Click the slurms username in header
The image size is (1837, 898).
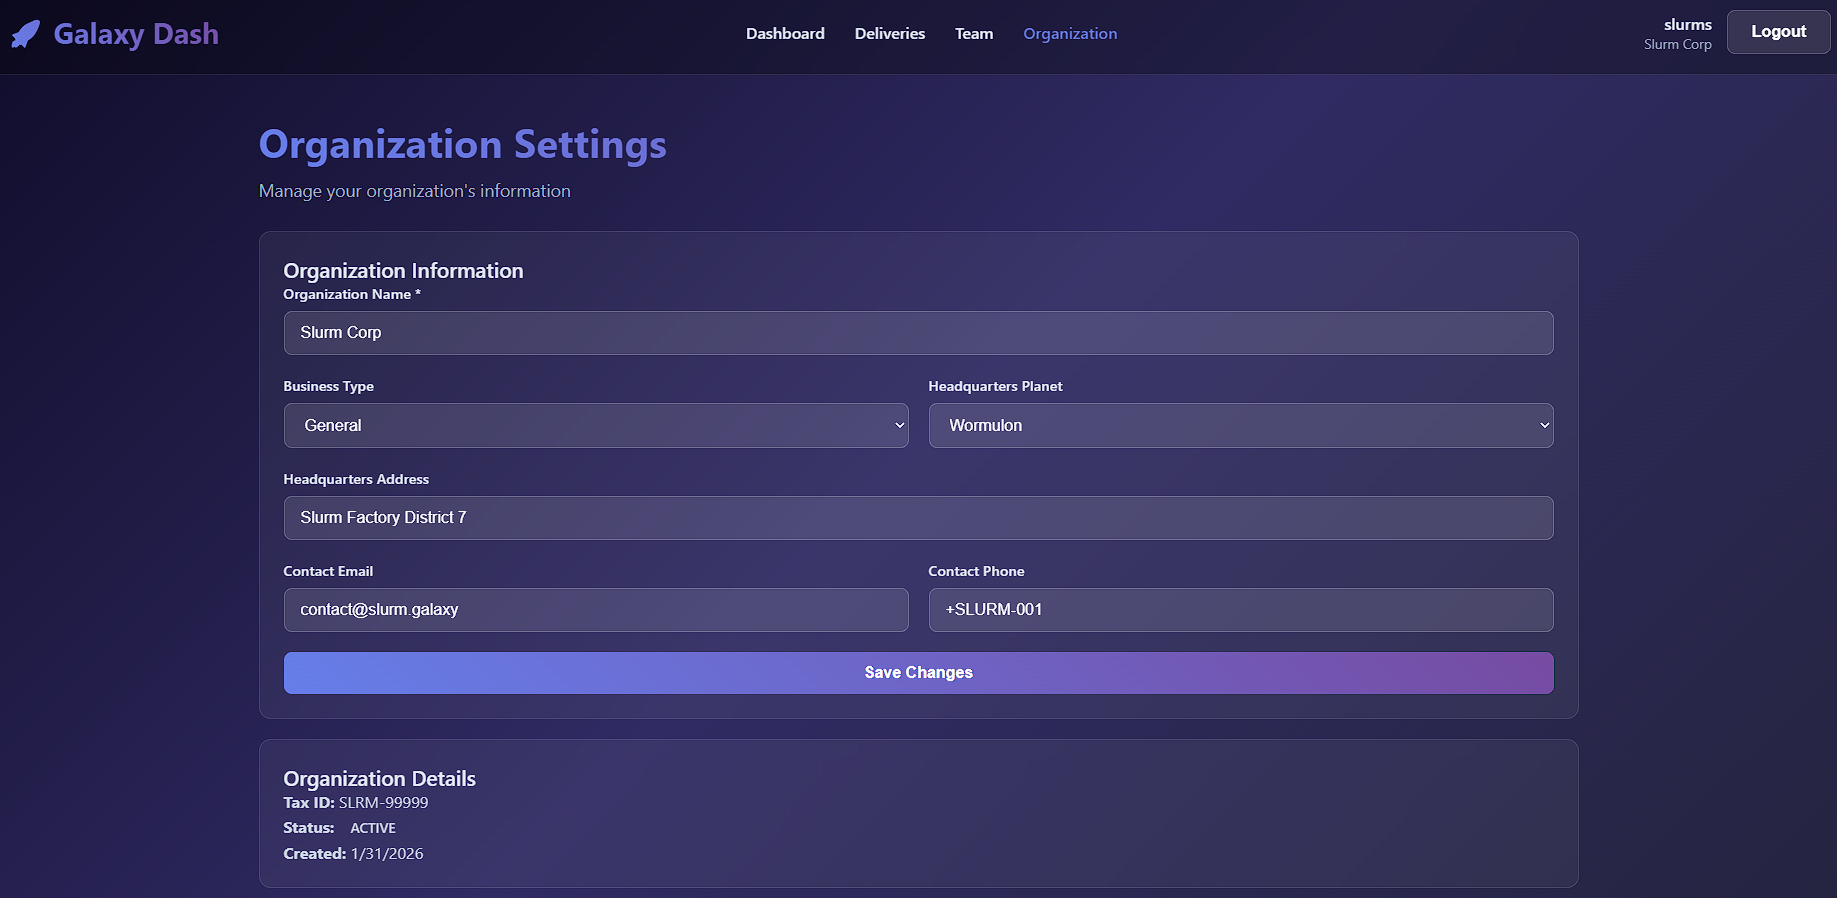click(1687, 25)
